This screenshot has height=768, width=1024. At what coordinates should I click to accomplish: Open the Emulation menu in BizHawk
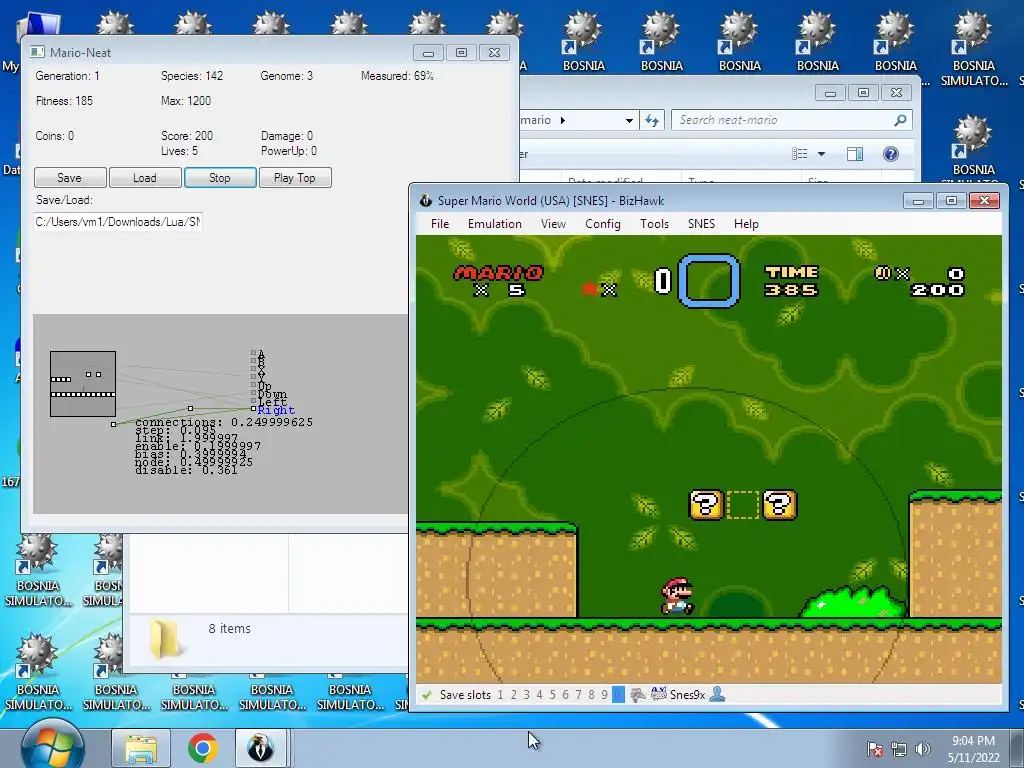pos(494,224)
